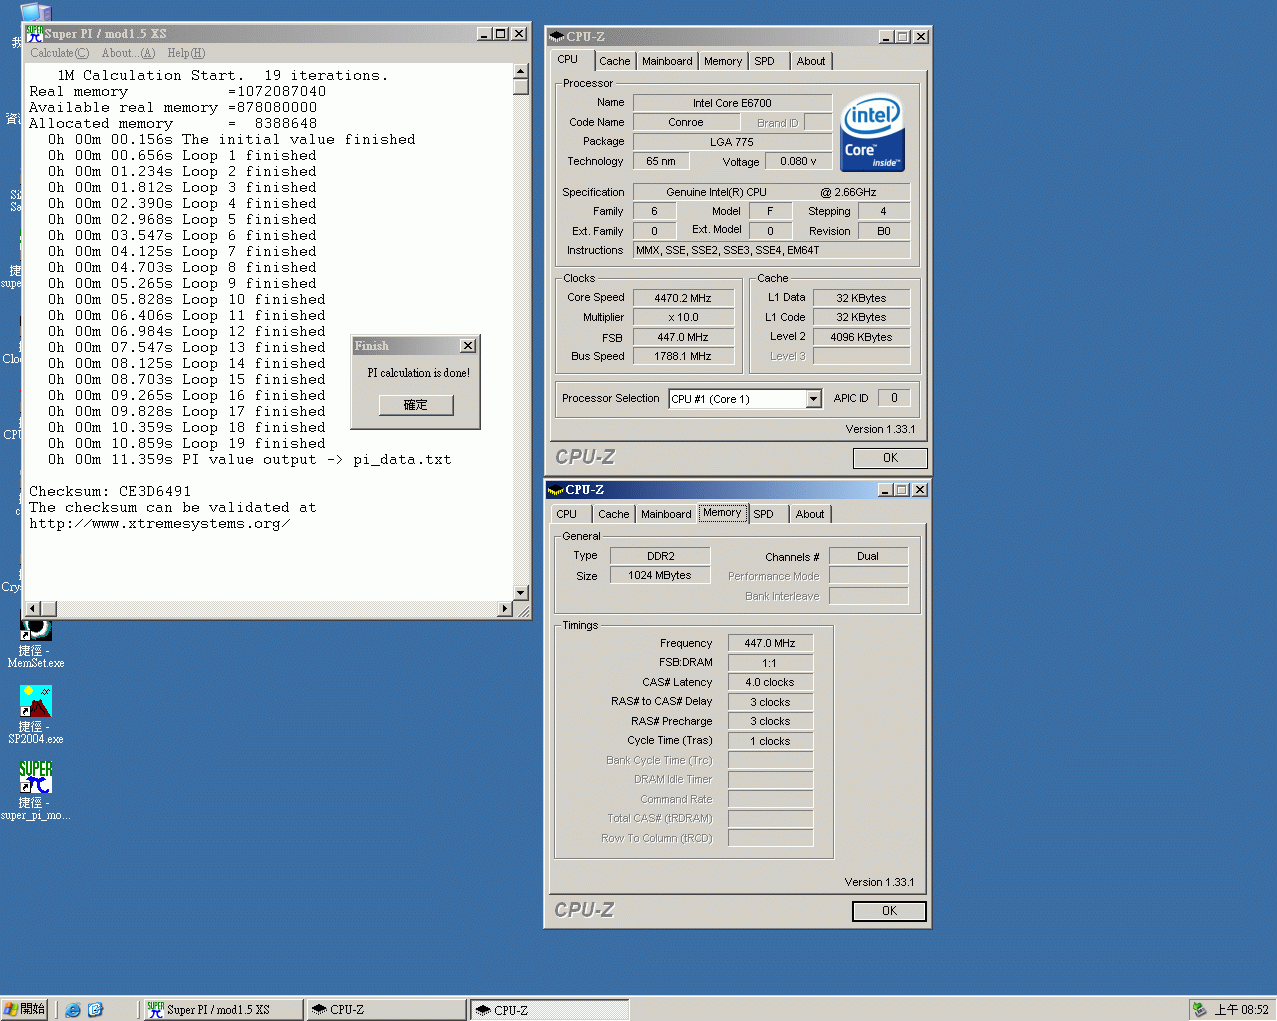Click the system tray icon beside the clock
The image size is (1277, 1021).
coord(1199,1009)
